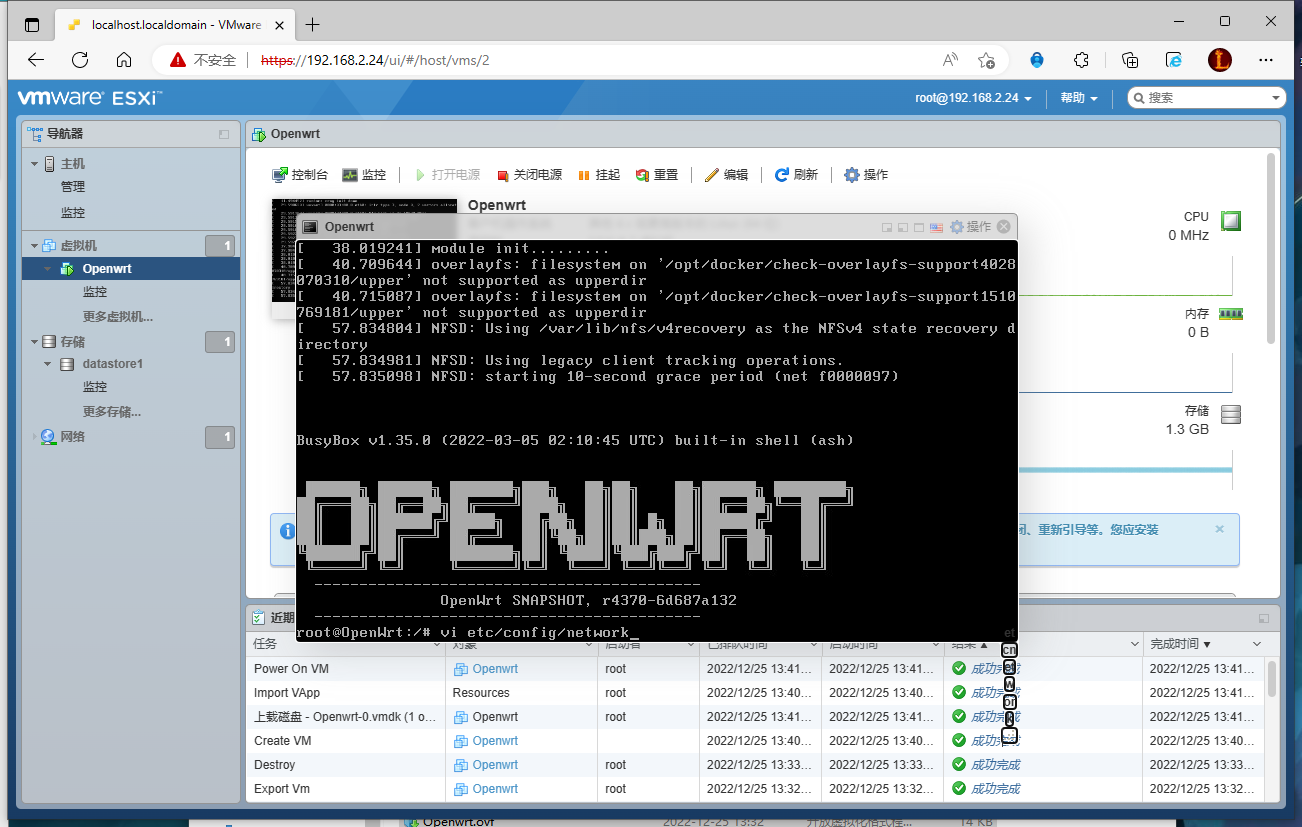Screen dimensions: 1302x827
Task: Select 网络 in the navigator
Action: coord(73,437)
